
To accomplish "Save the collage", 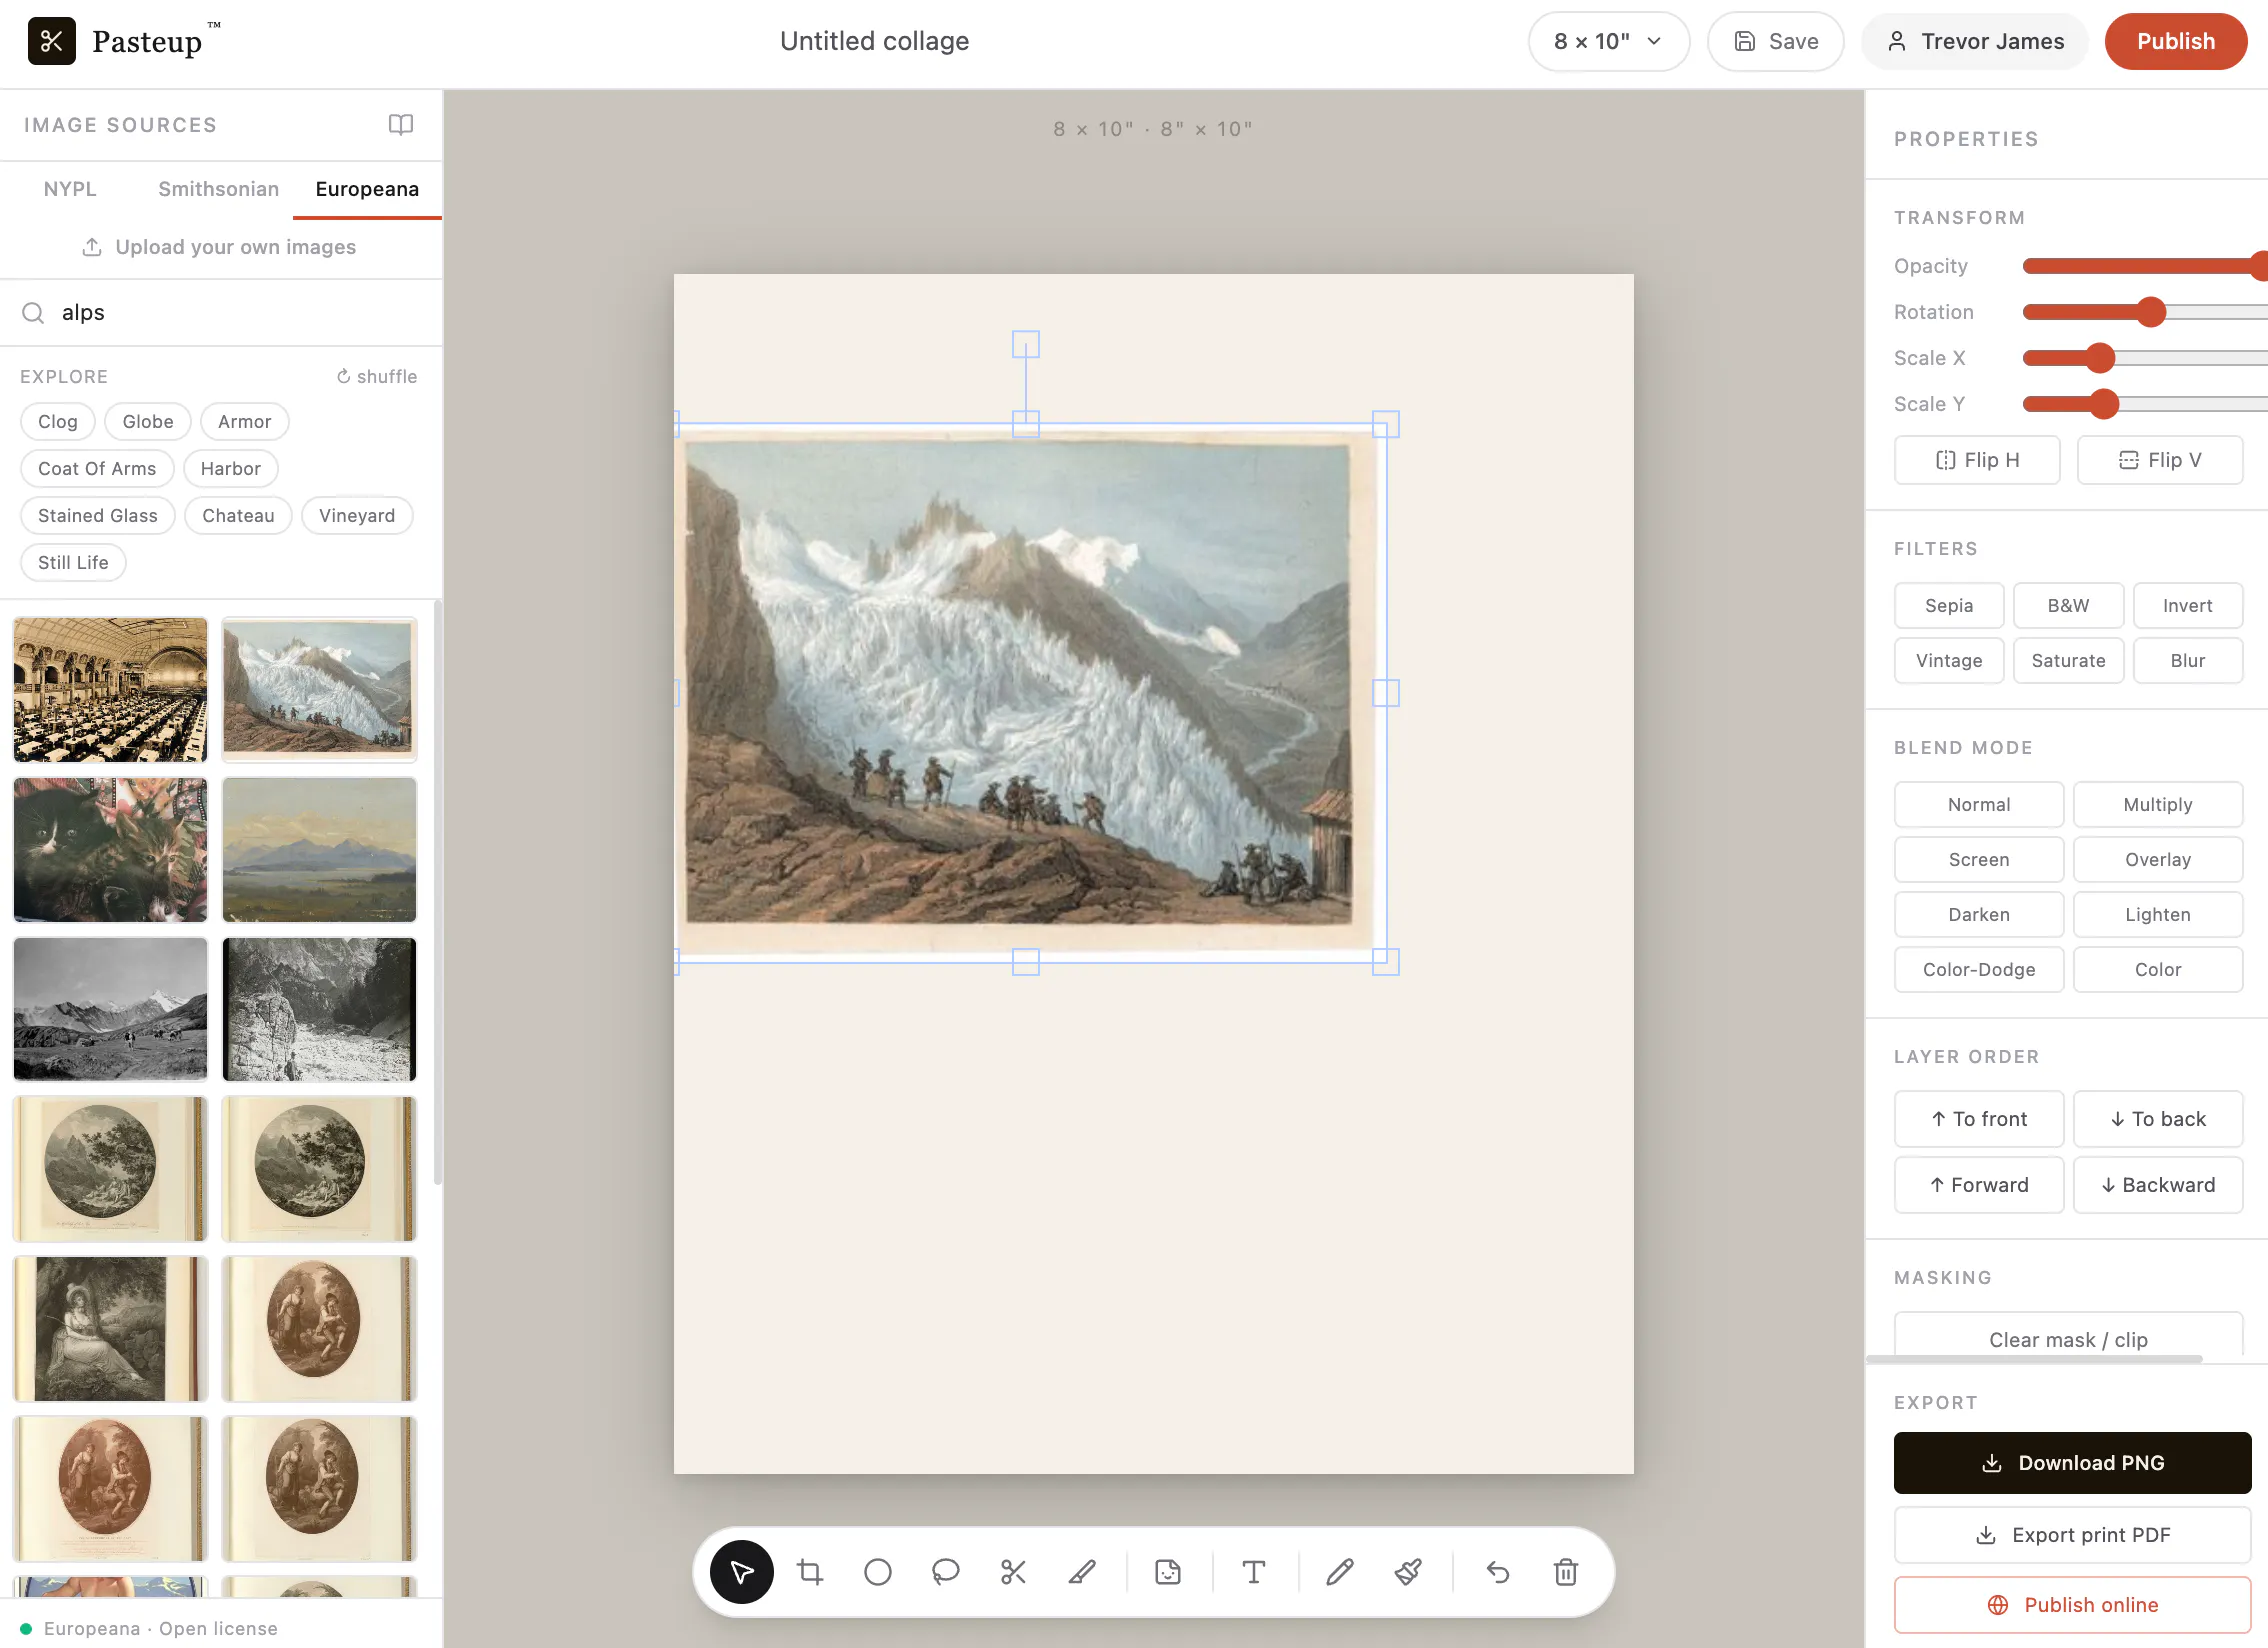I will tap(1776, 41).
